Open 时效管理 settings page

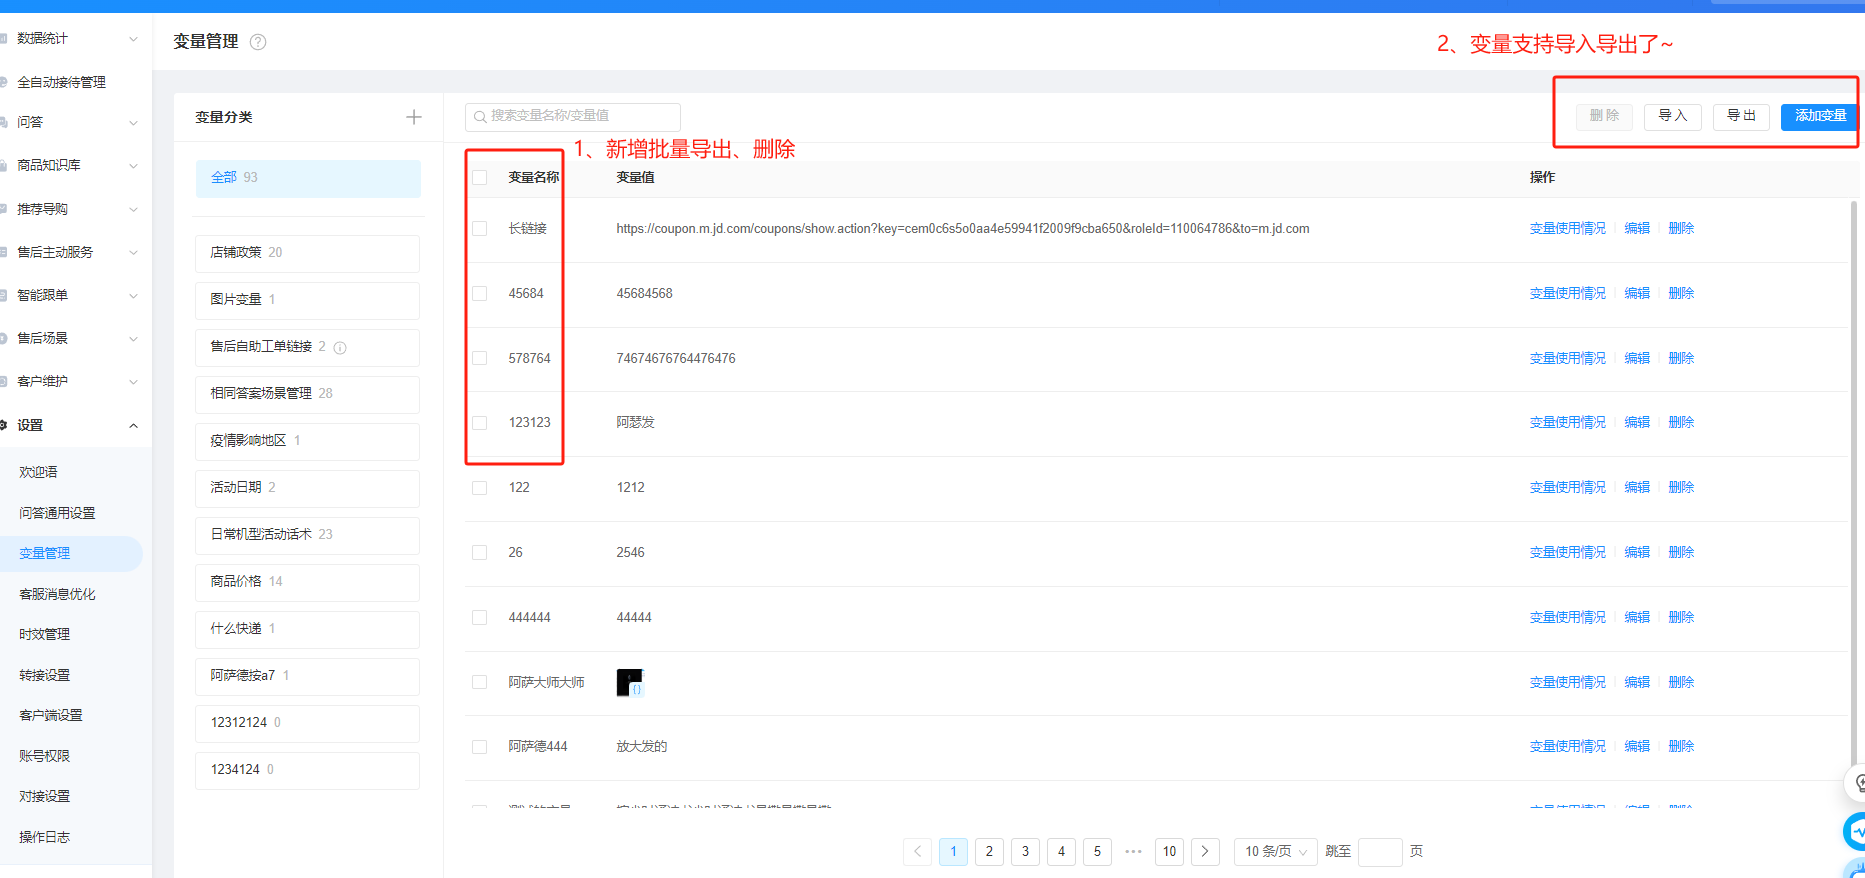pos(44,634)
